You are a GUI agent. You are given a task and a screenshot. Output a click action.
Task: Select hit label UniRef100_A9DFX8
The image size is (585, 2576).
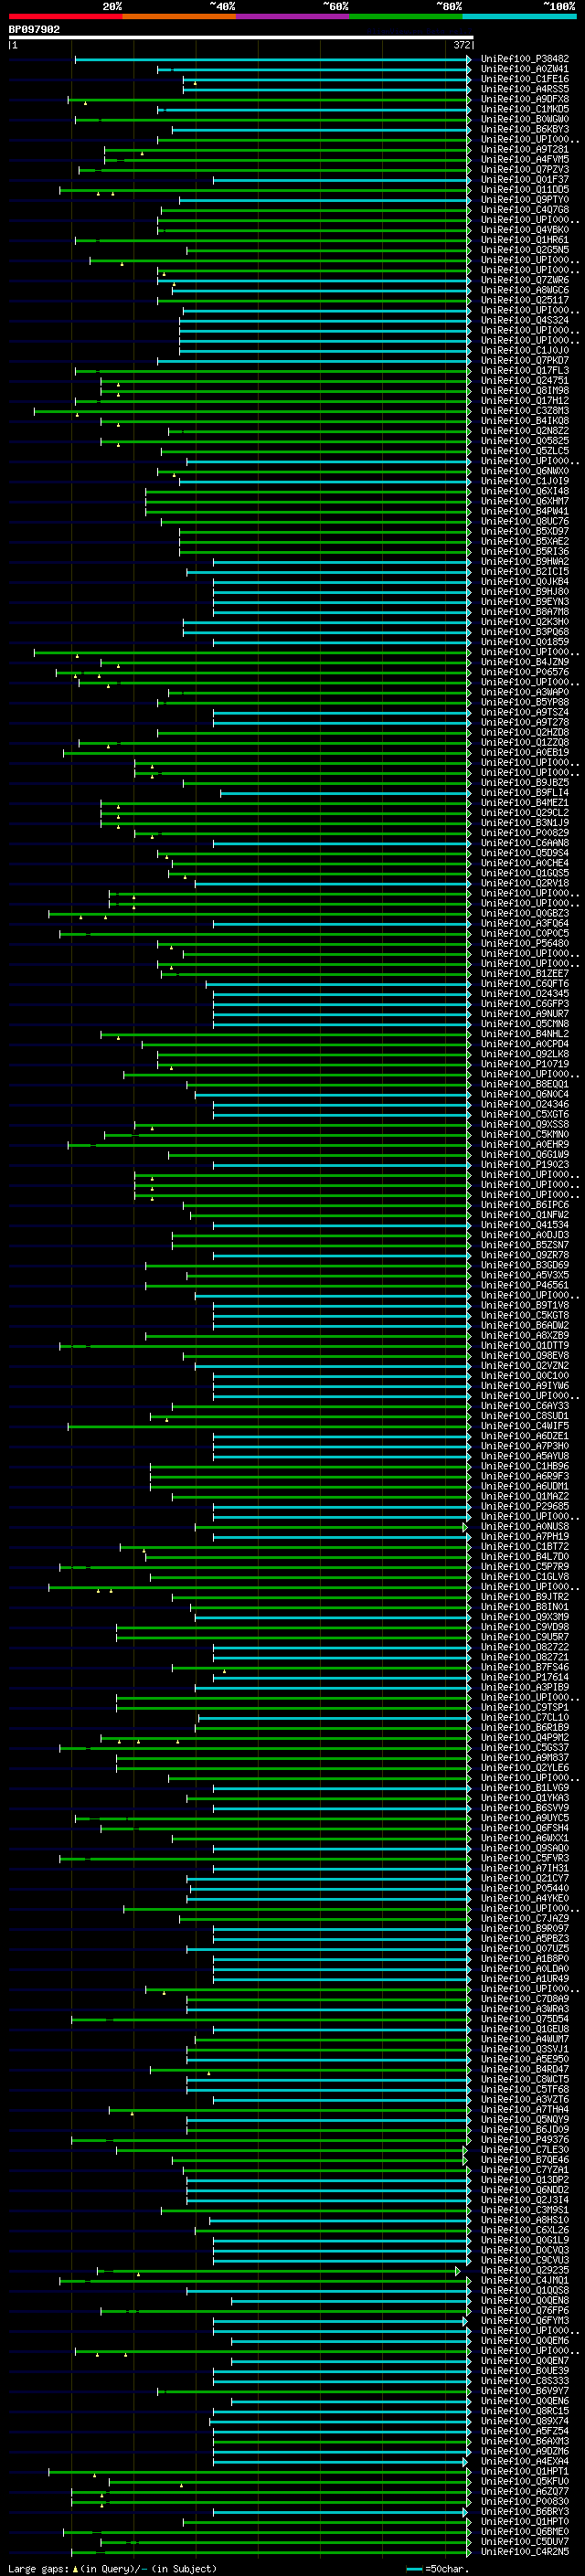coord(524,99)
